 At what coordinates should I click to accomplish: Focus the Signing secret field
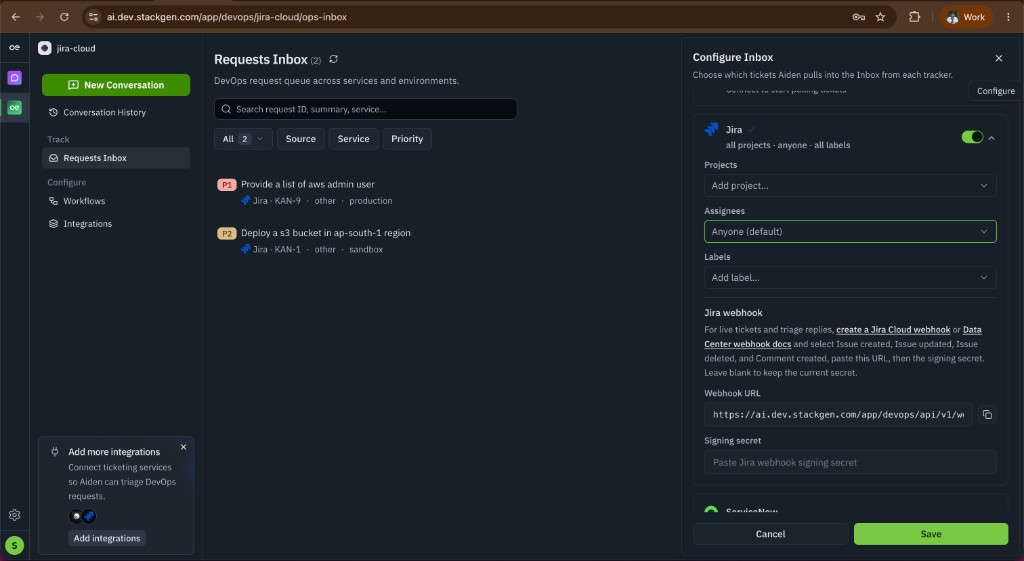click(850, 462)
